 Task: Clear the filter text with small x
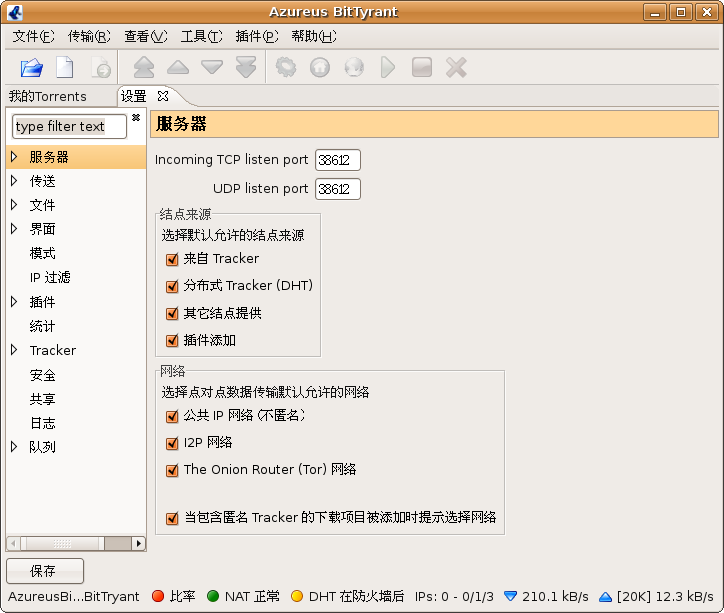[x=136, y=118]
